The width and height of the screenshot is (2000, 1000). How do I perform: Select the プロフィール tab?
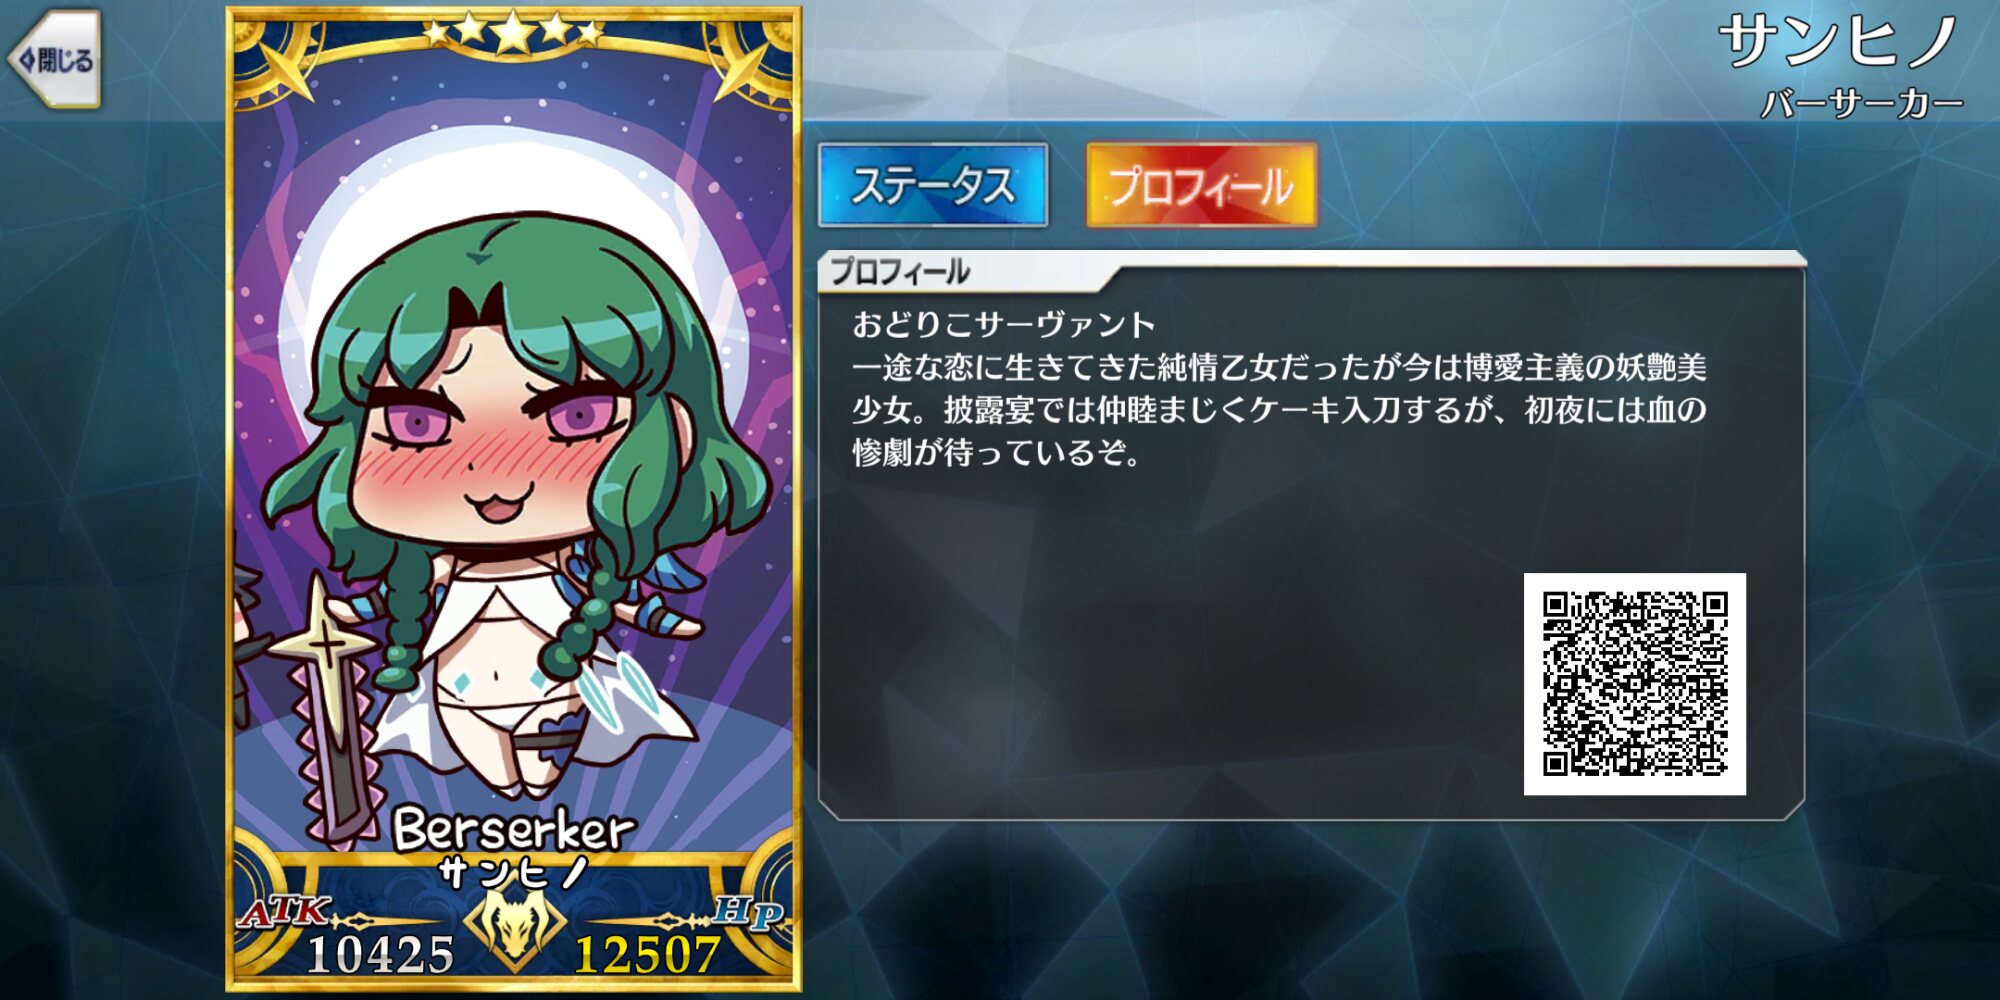point(1201,185)
